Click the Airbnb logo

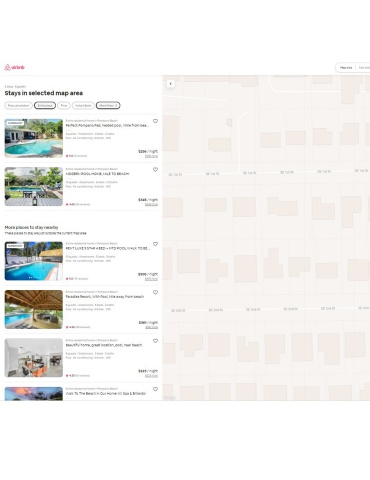tap(14, 67)
